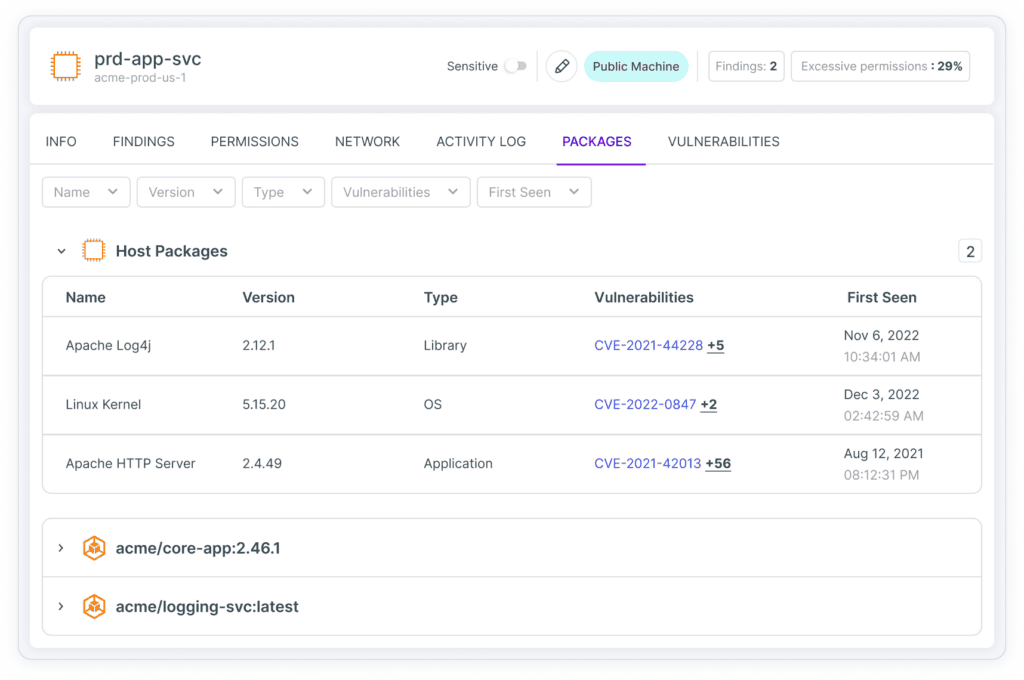
Task: Click the Type column header
Action: 440,297
